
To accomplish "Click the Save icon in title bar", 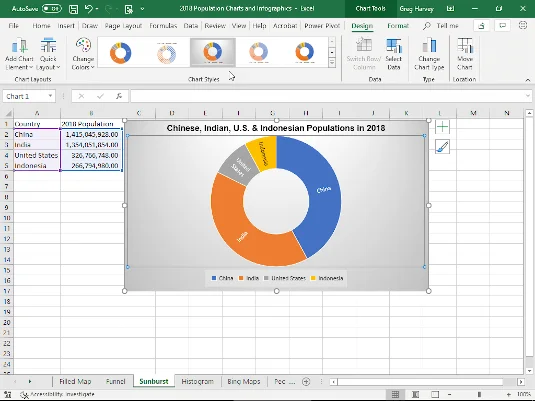I will [73, 9].
